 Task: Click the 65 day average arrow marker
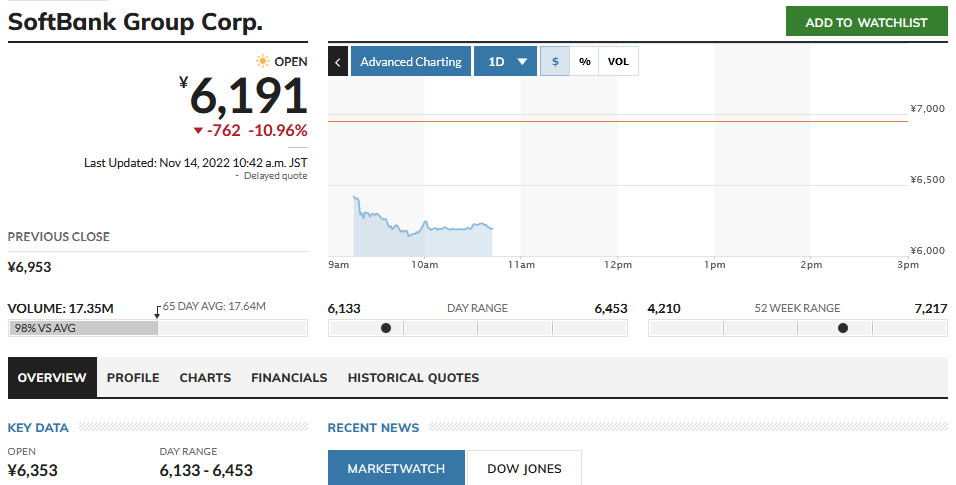point(157,312)
